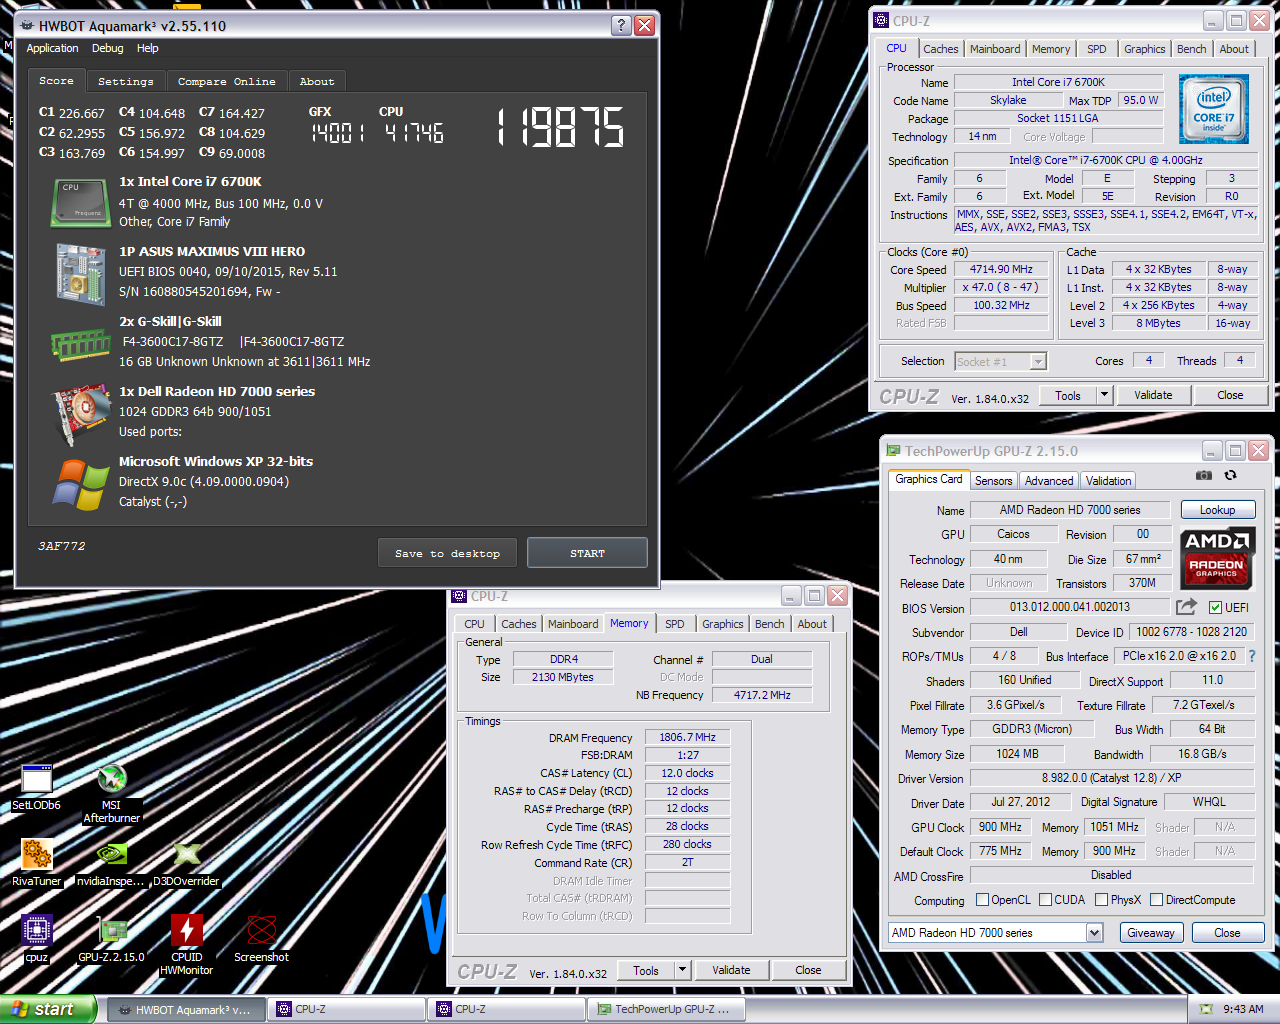Open the Socket #1 selection dropdown
This screenshot has width=1280, height=1024.
1038,362
